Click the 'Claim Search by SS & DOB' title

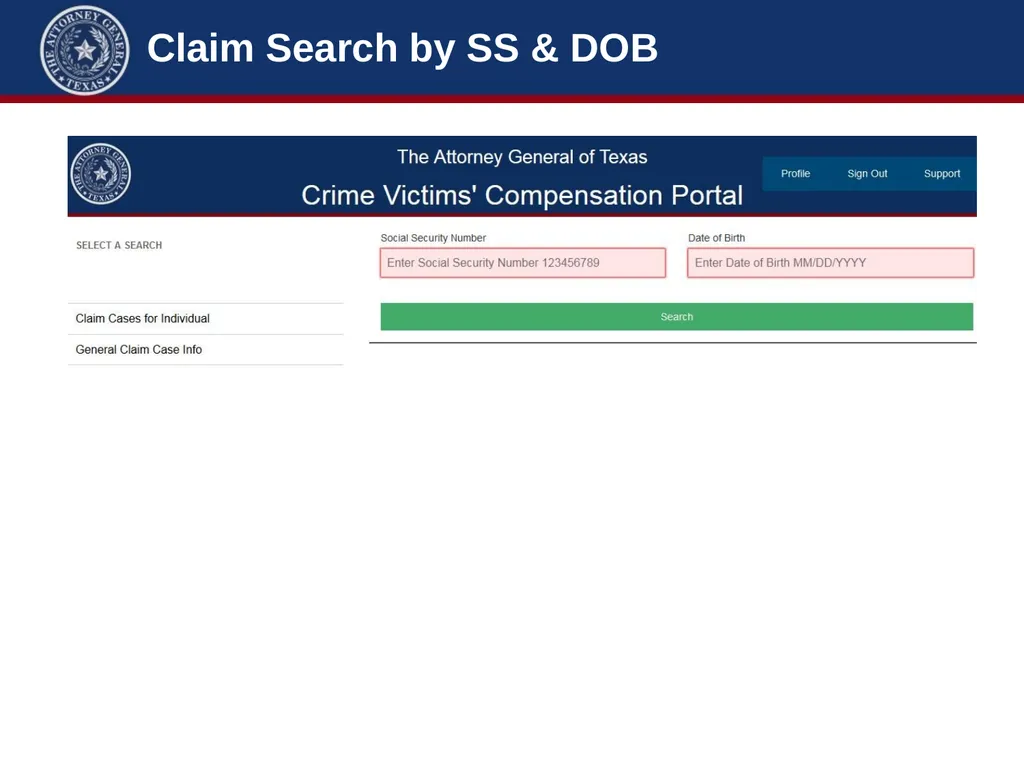[x=402, y=48]
